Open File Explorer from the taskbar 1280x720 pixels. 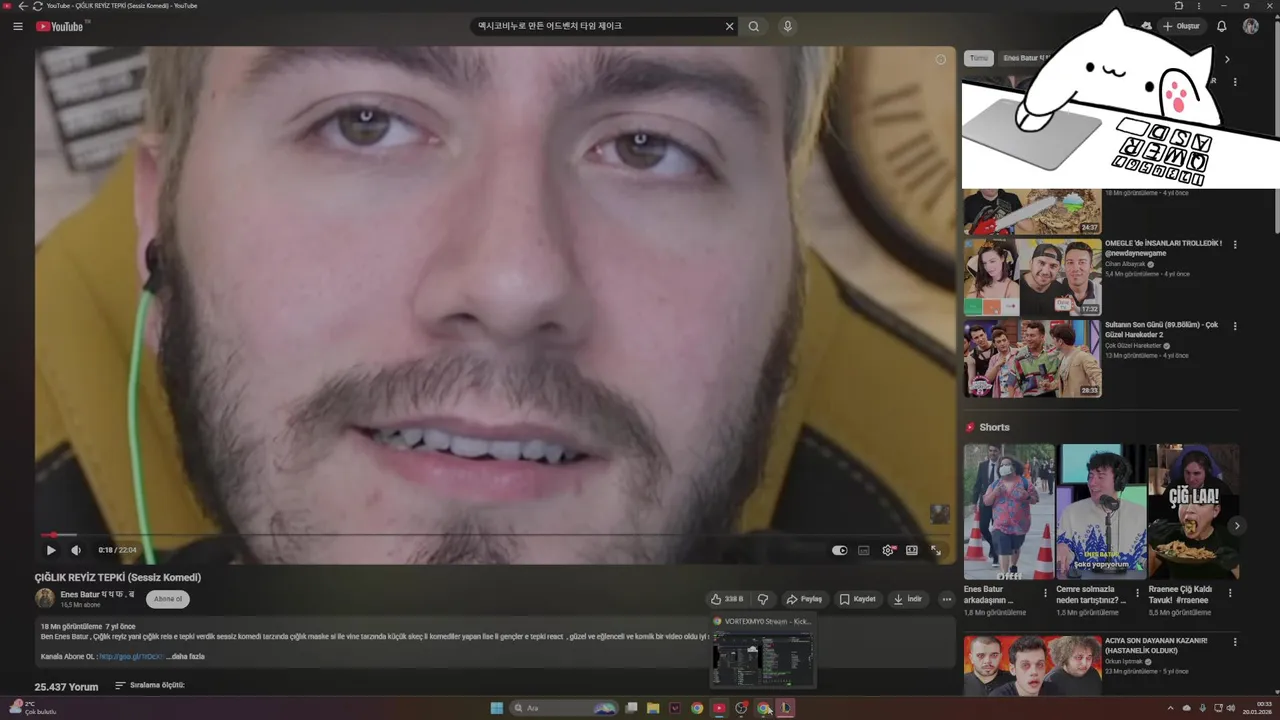click(x=653, y=708)
